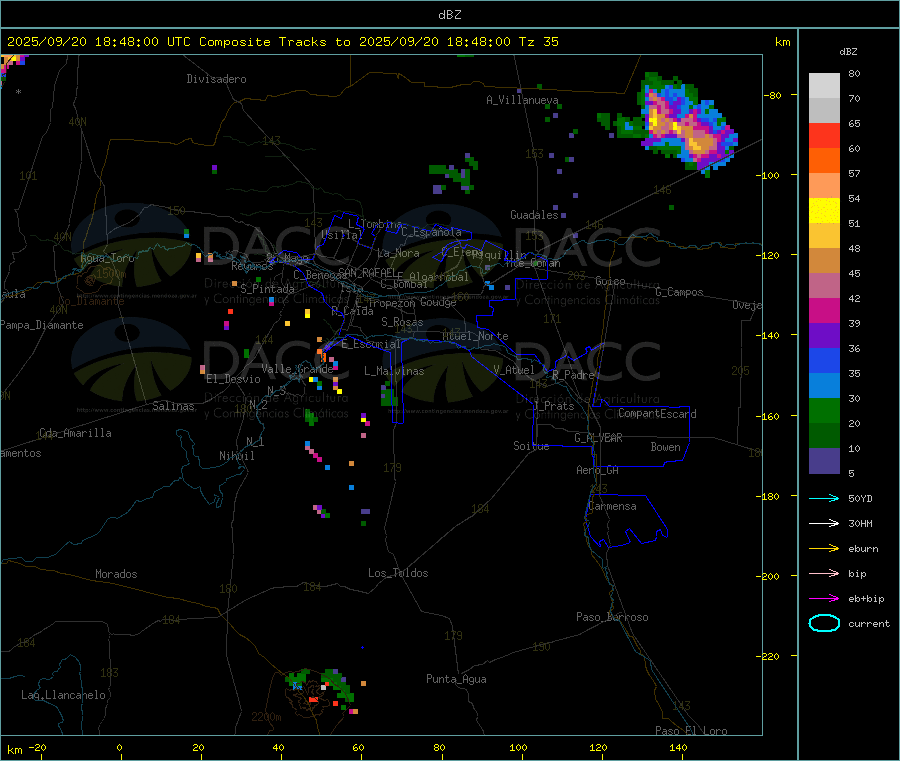Click the 0 km bottom axis label
The image size is (900, 761).
[x=119, y=747]
